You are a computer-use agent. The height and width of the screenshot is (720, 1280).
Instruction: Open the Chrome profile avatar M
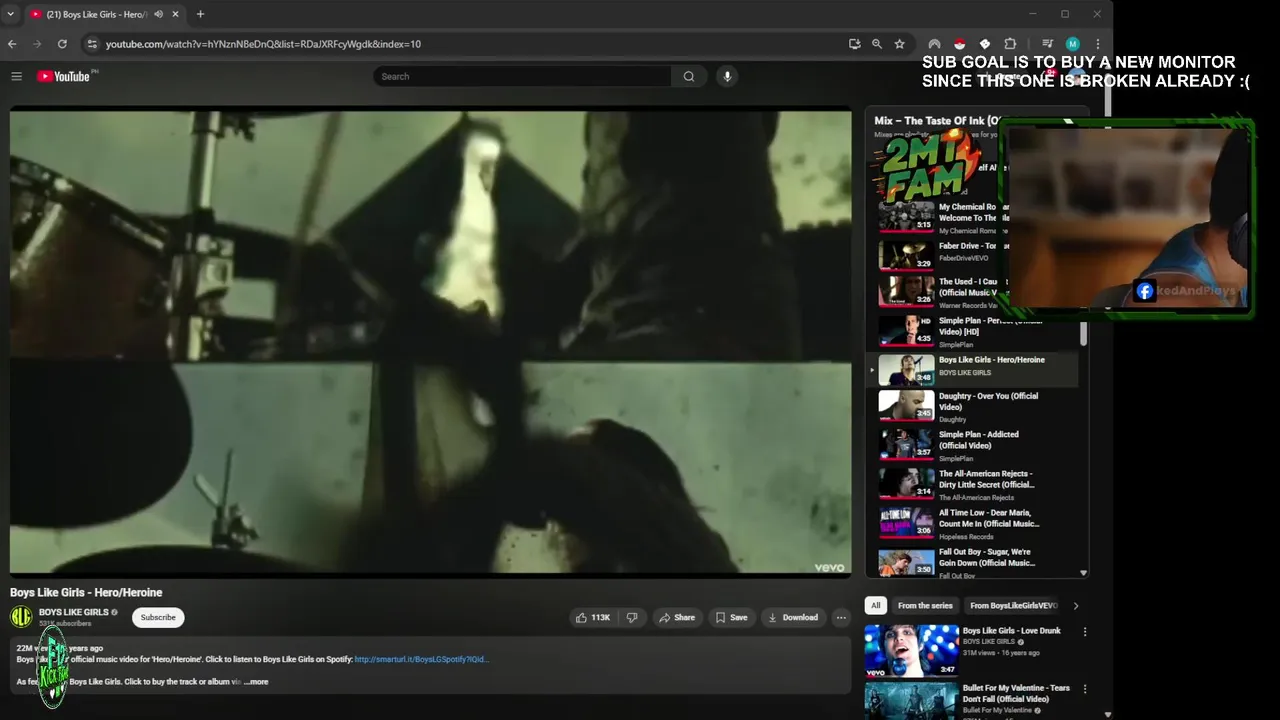pyautogui.click(x=1072, y=44)
